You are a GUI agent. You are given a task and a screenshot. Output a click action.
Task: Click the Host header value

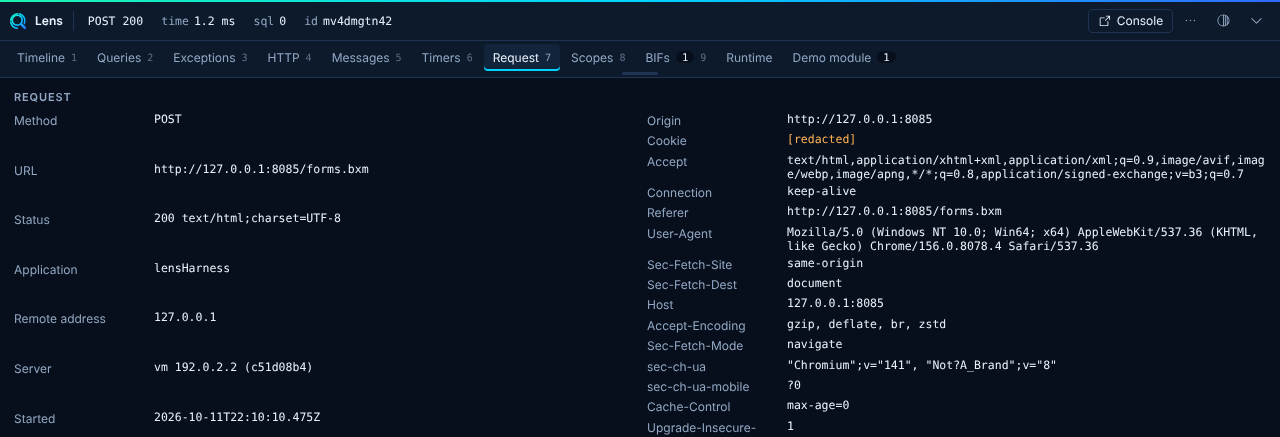click(x=835, y=303)
